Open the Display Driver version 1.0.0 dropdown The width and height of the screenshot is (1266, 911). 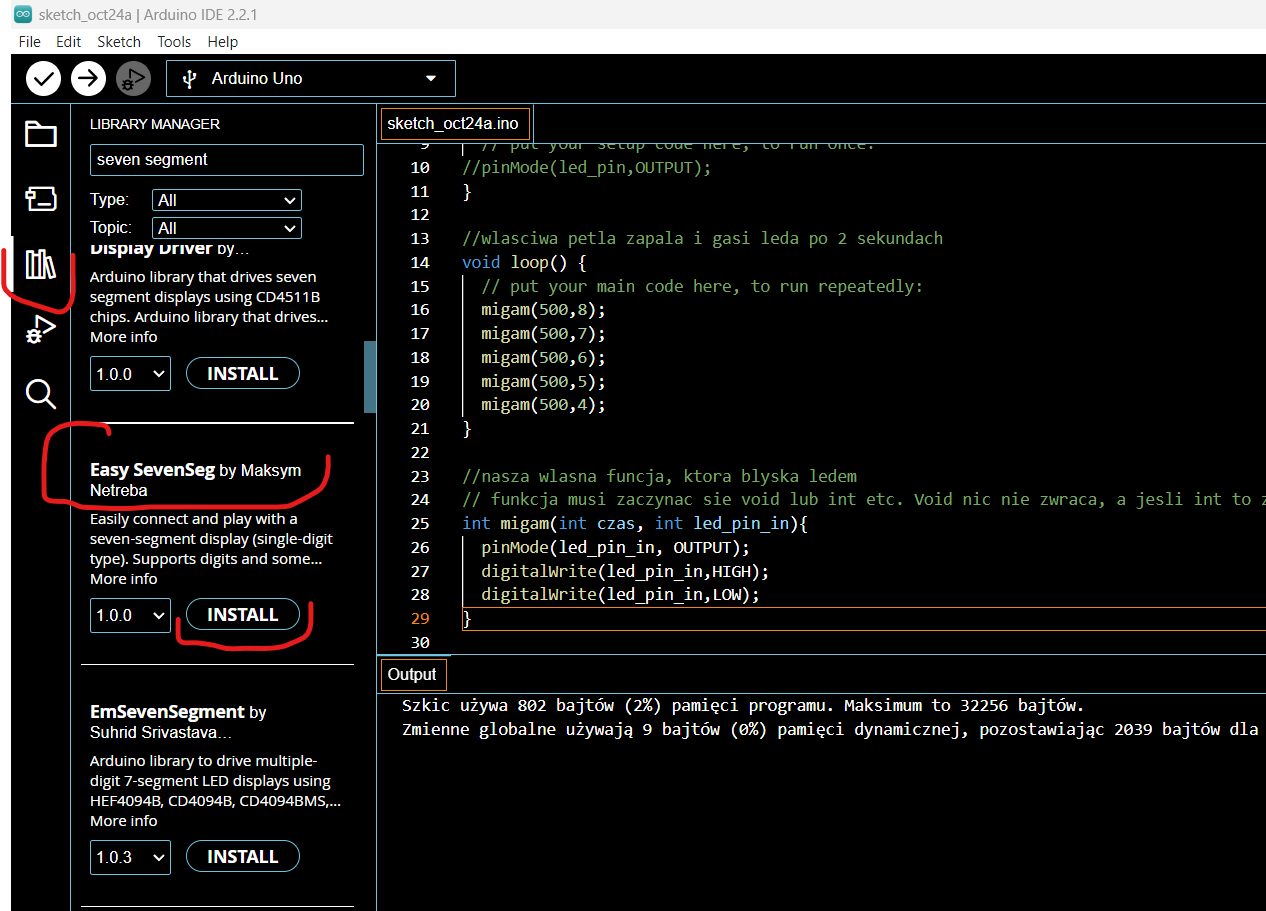(130, 374)
